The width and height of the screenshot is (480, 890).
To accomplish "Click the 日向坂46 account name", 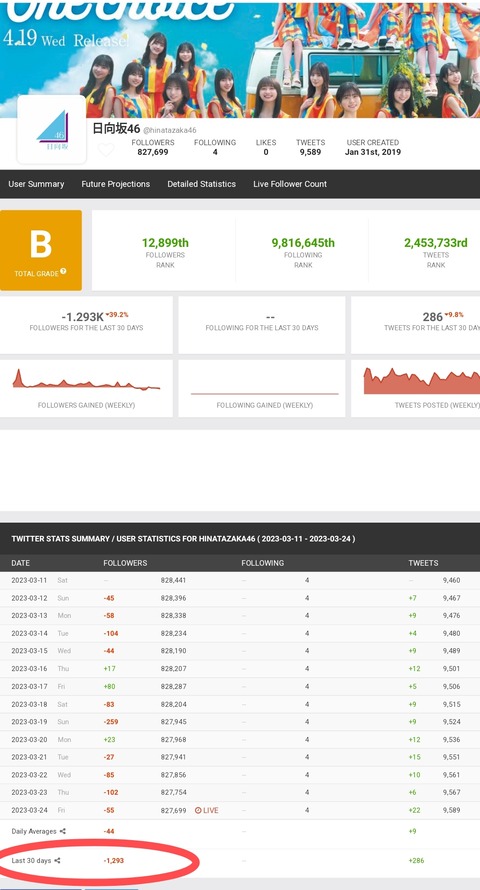I will (116, 129).
